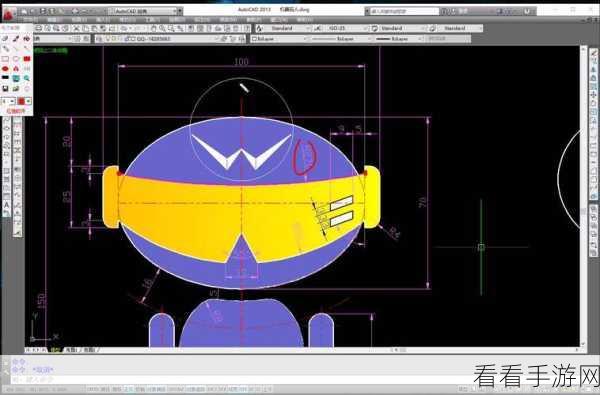This screenshot has height=395, width=600.
Task: Open the 绘图 Draw menu
Action: click(x=177, y=20)
